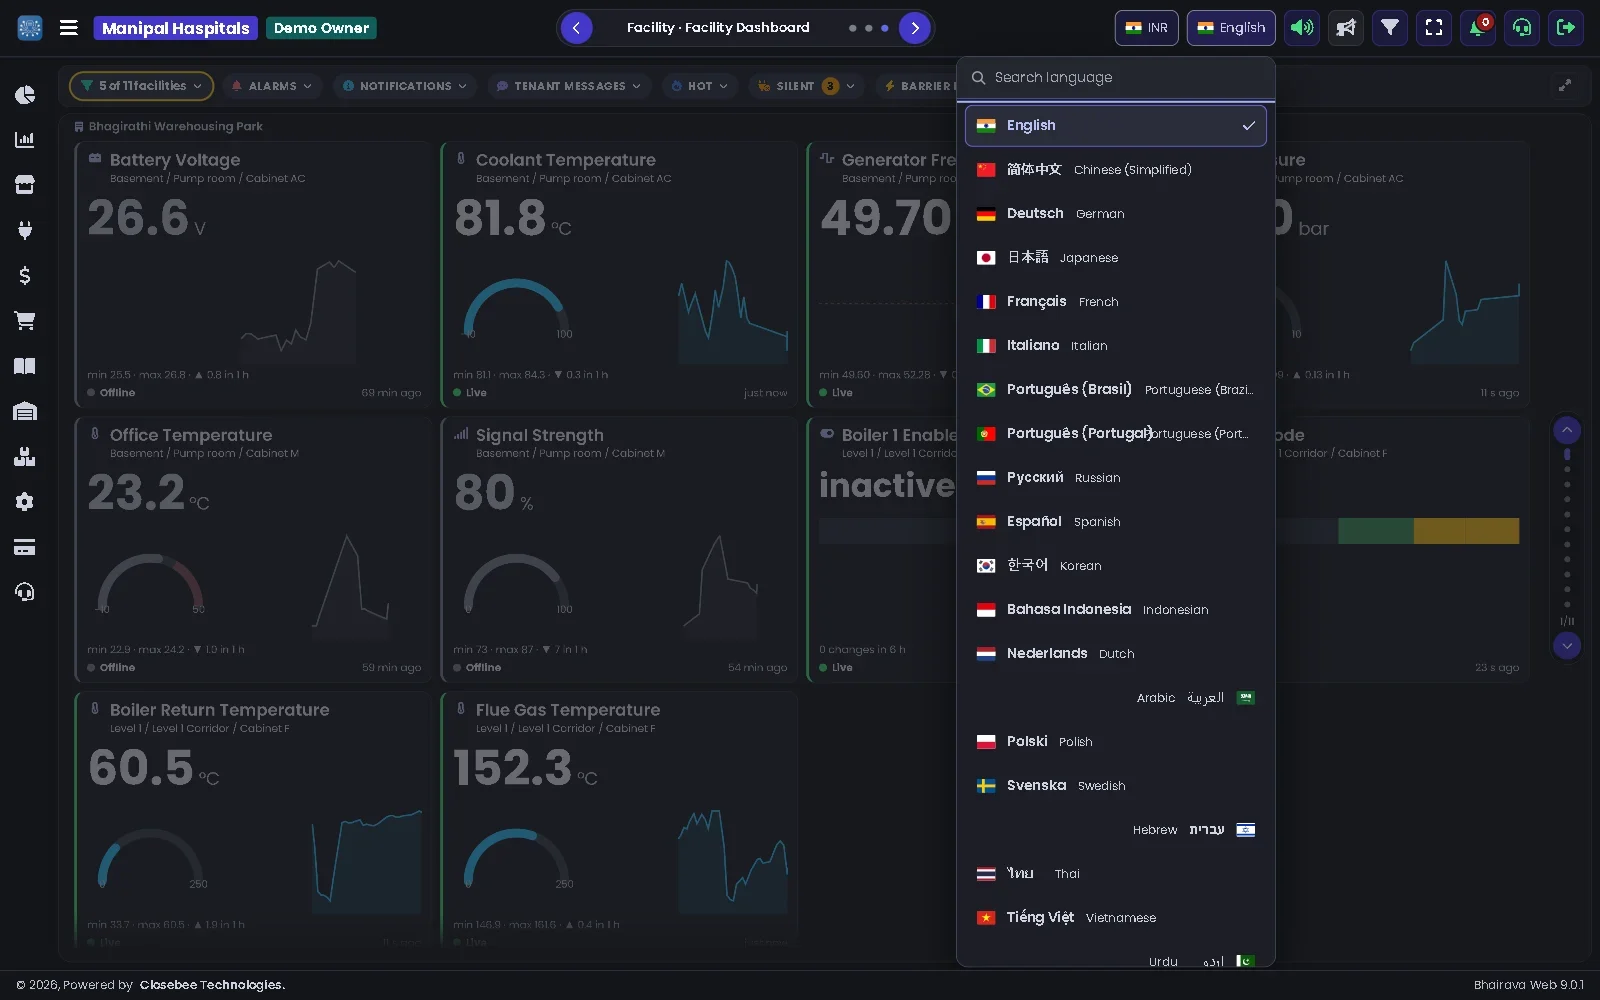Select English in the language list

pyautogui.click(x=1116, y=126)
